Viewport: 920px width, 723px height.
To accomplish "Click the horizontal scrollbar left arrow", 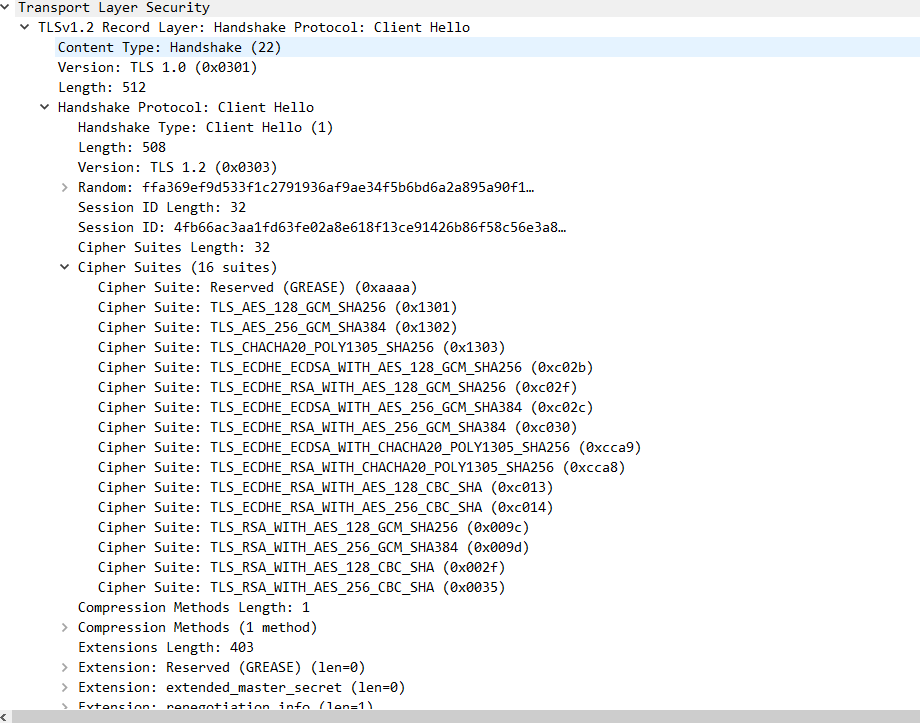I will (x=5, y=717).
